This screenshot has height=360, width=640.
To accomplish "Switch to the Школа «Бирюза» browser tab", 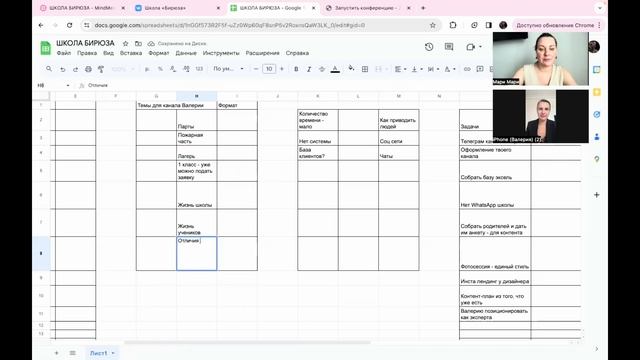I will 178,8.
